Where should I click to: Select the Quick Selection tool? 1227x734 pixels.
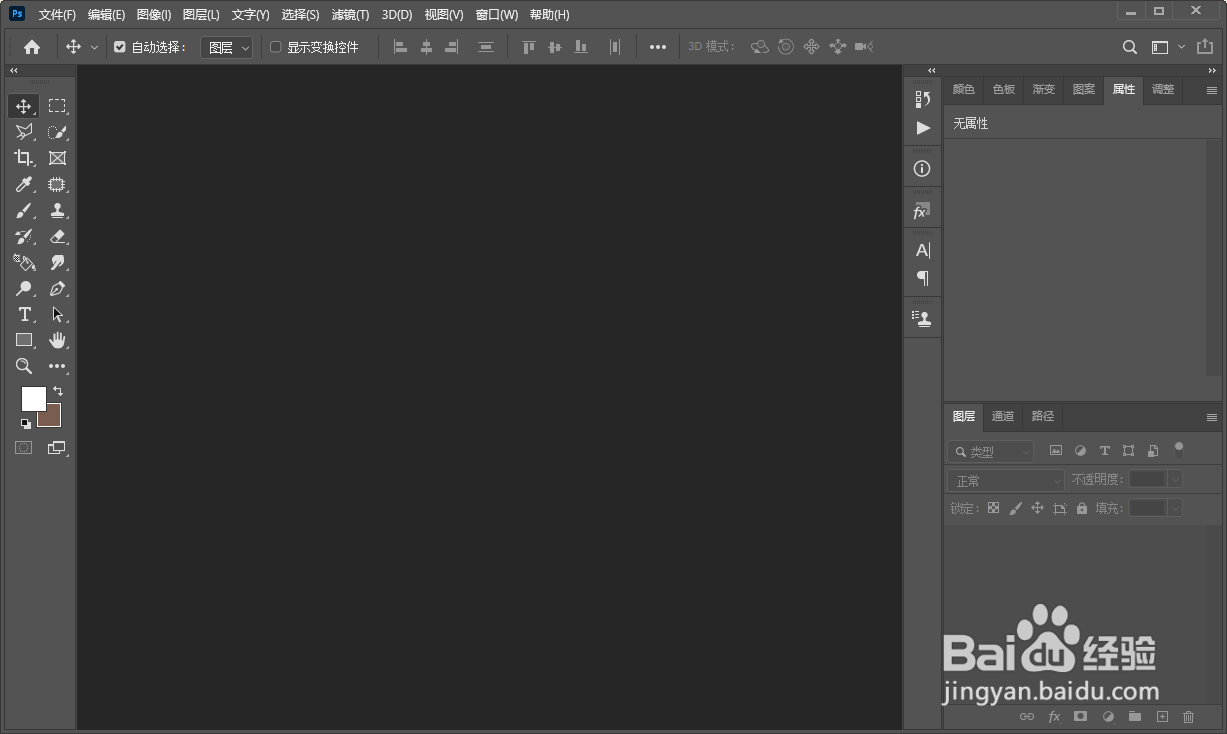point(58,132)
